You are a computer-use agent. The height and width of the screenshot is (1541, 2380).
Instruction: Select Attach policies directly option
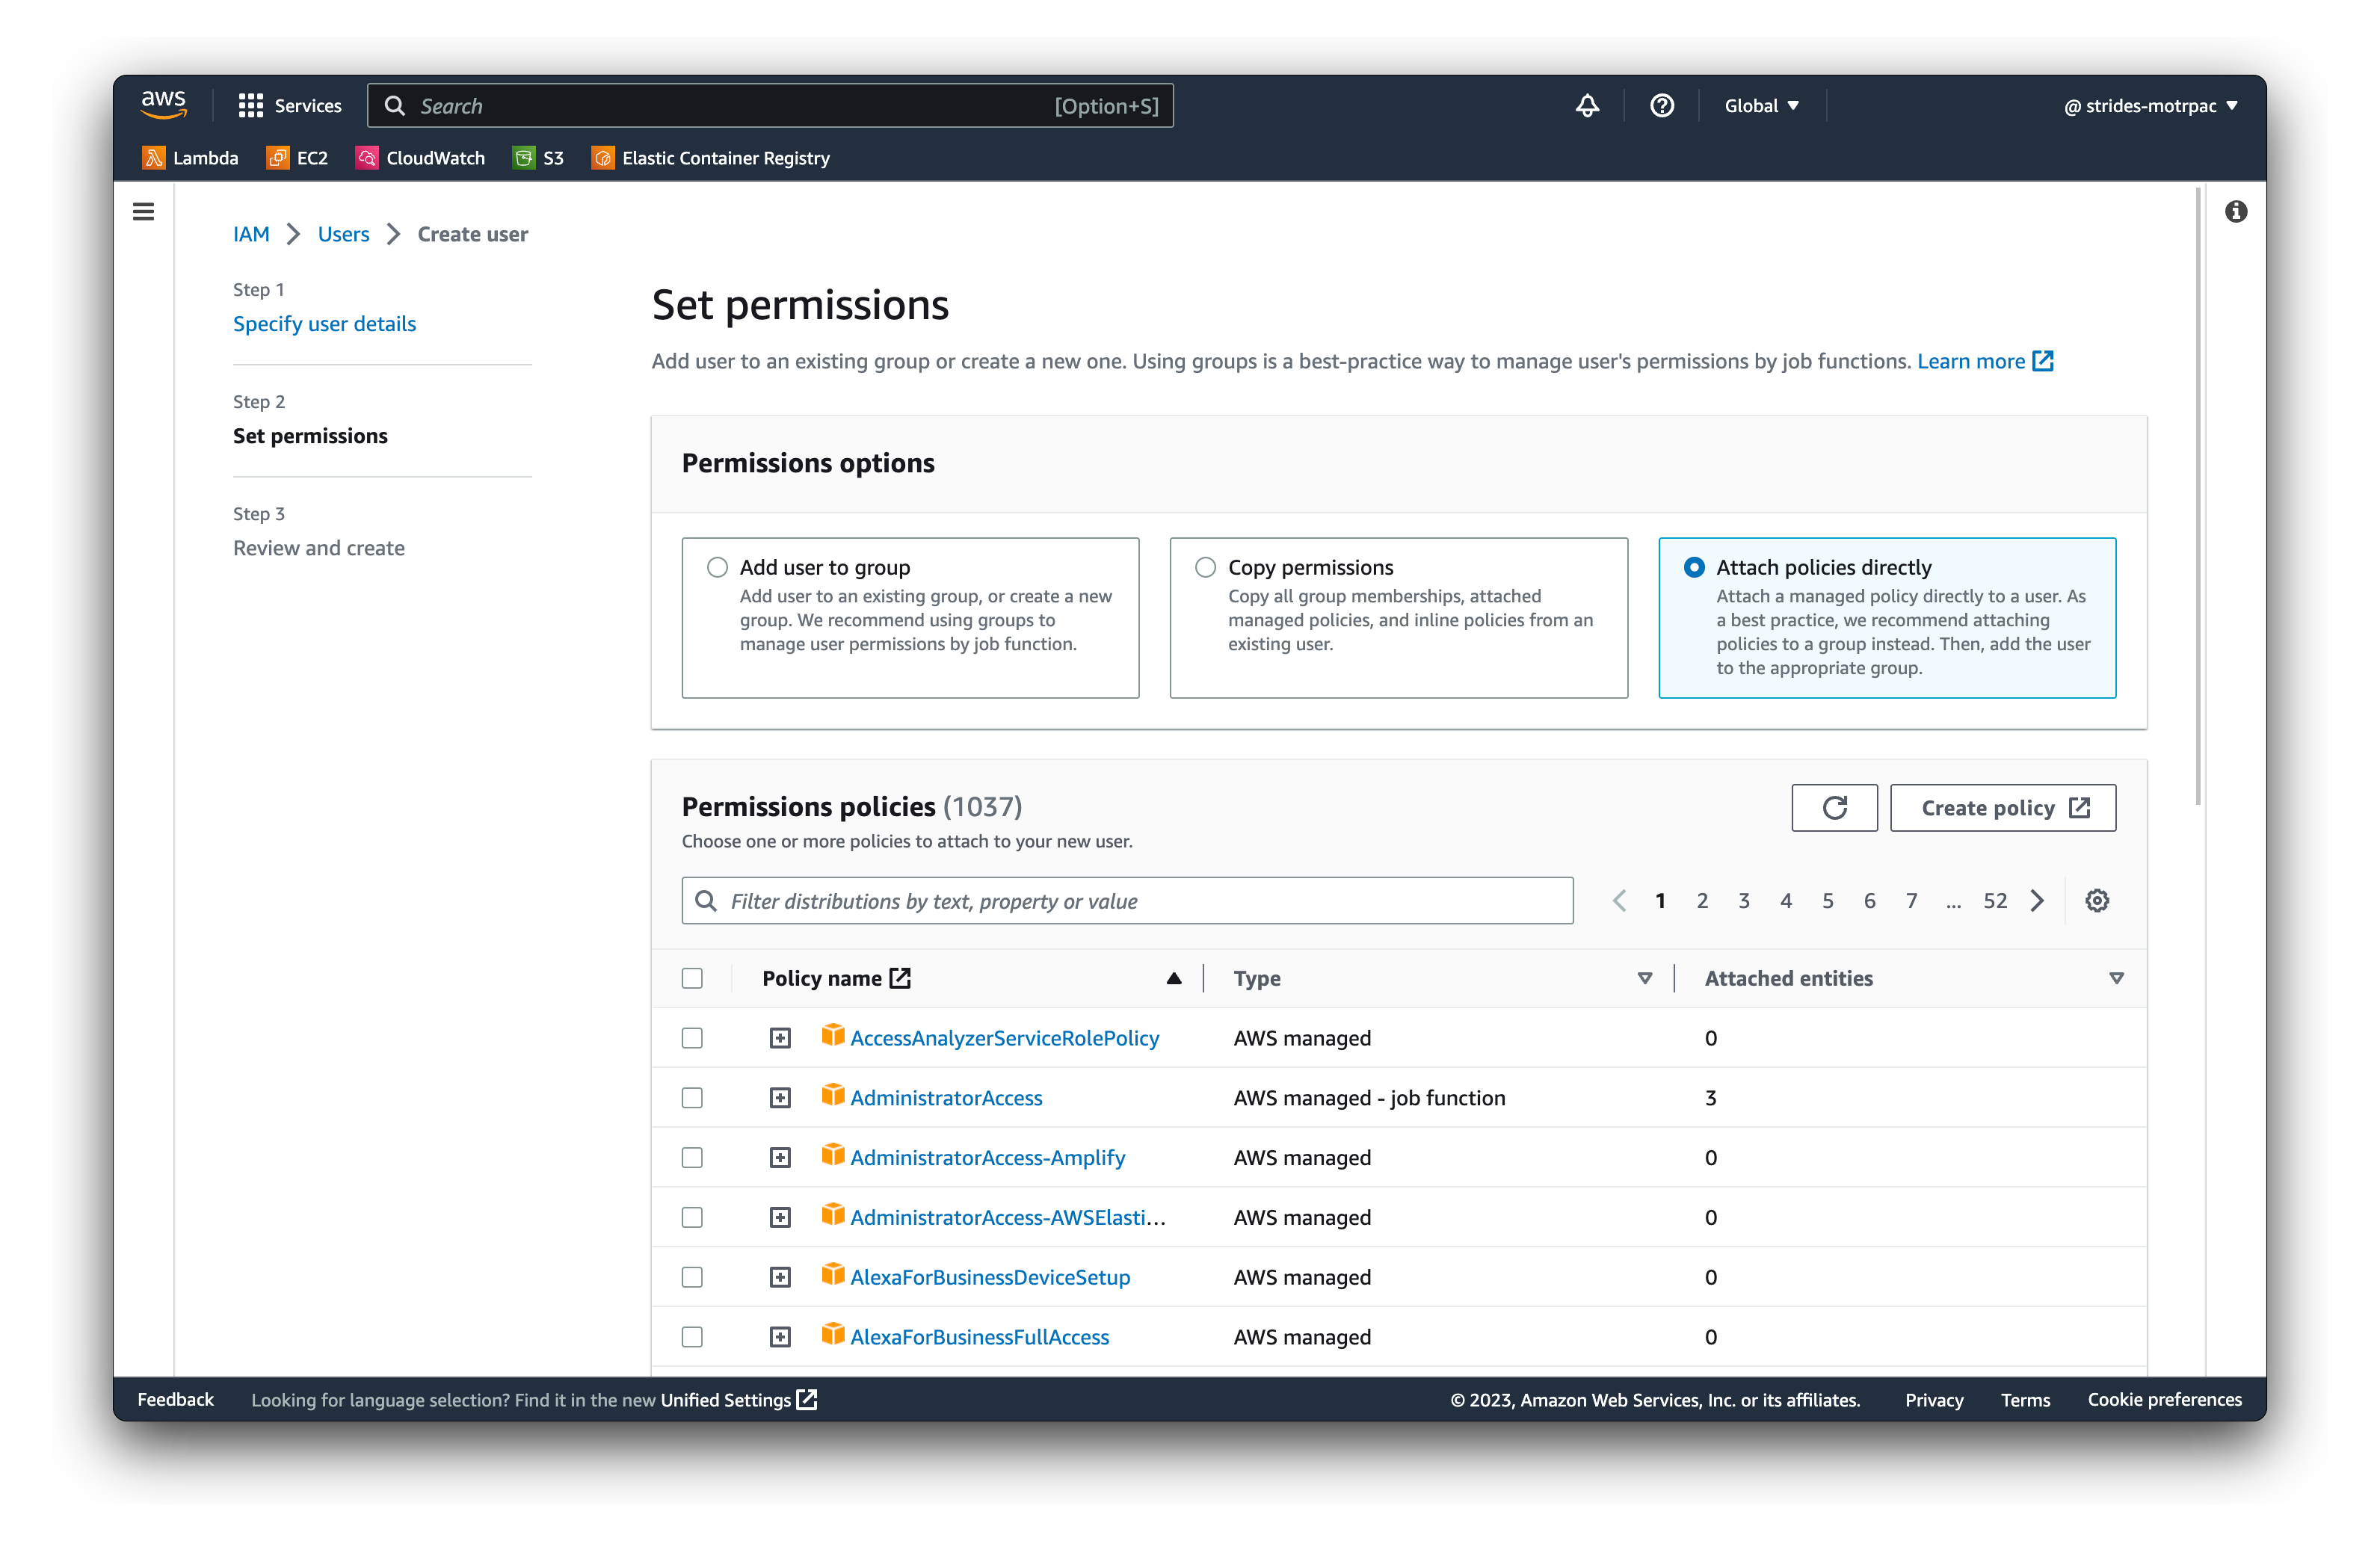1694,567
